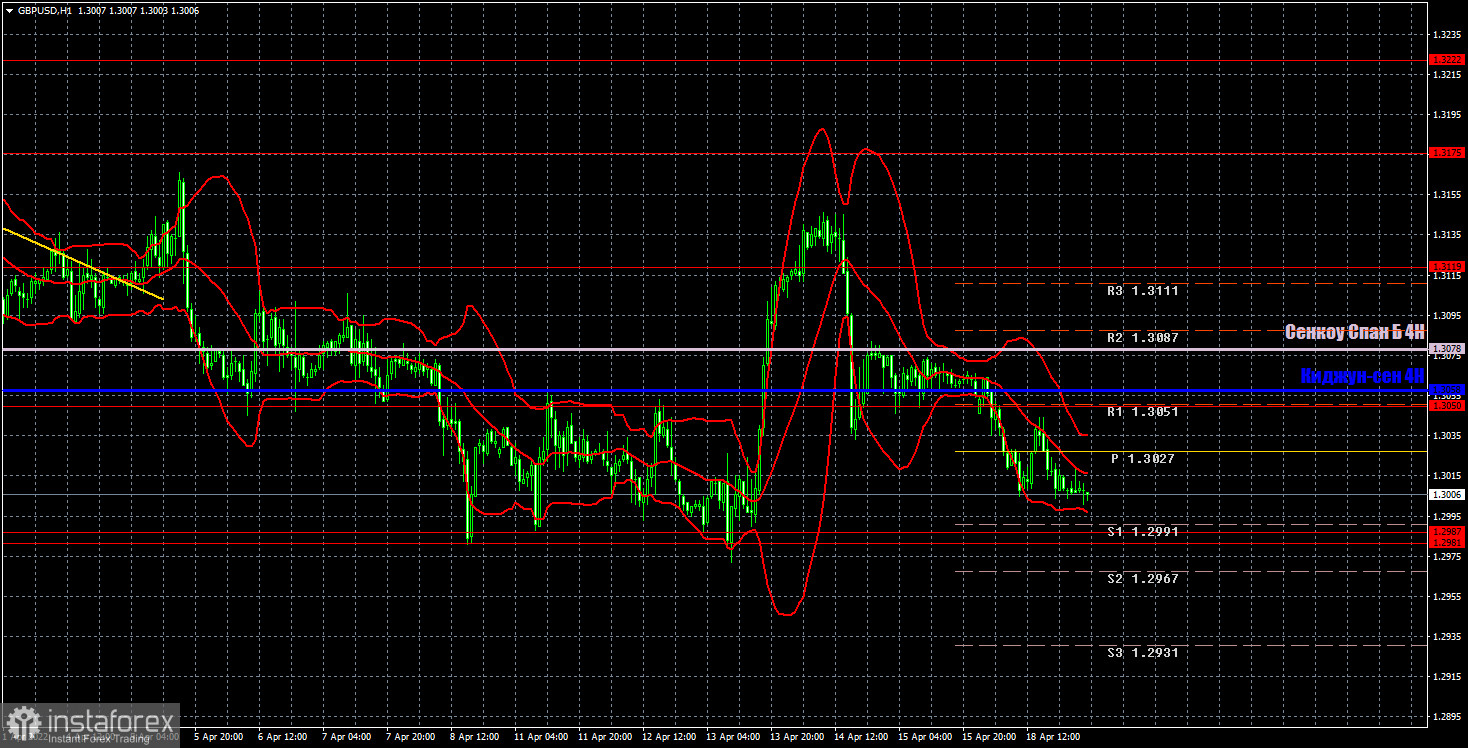This screenshot has height=748, width=1468.
Task: Click the instaforex logo
Action: (x=91, y=724)
